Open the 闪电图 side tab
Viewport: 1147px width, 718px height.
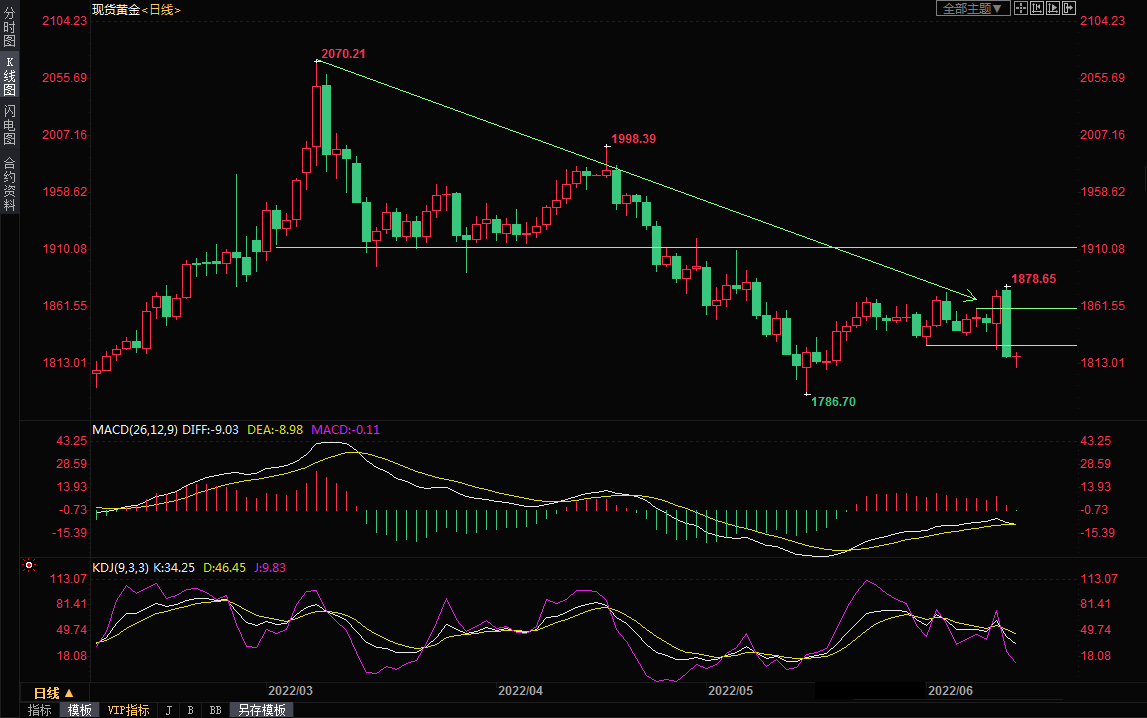[9, 125]
